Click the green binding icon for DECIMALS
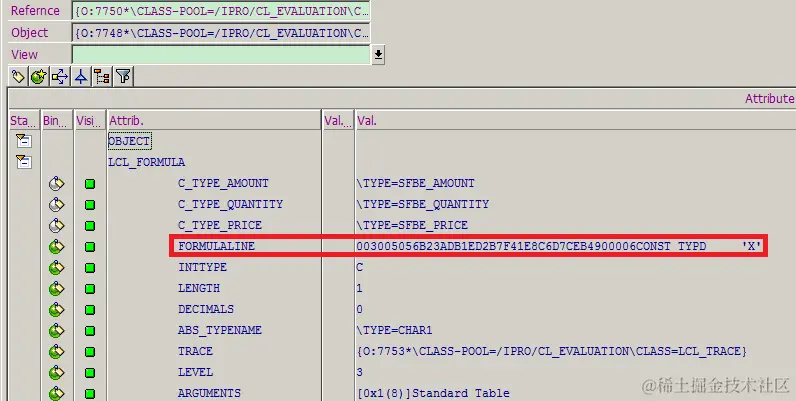 point(56,310)
